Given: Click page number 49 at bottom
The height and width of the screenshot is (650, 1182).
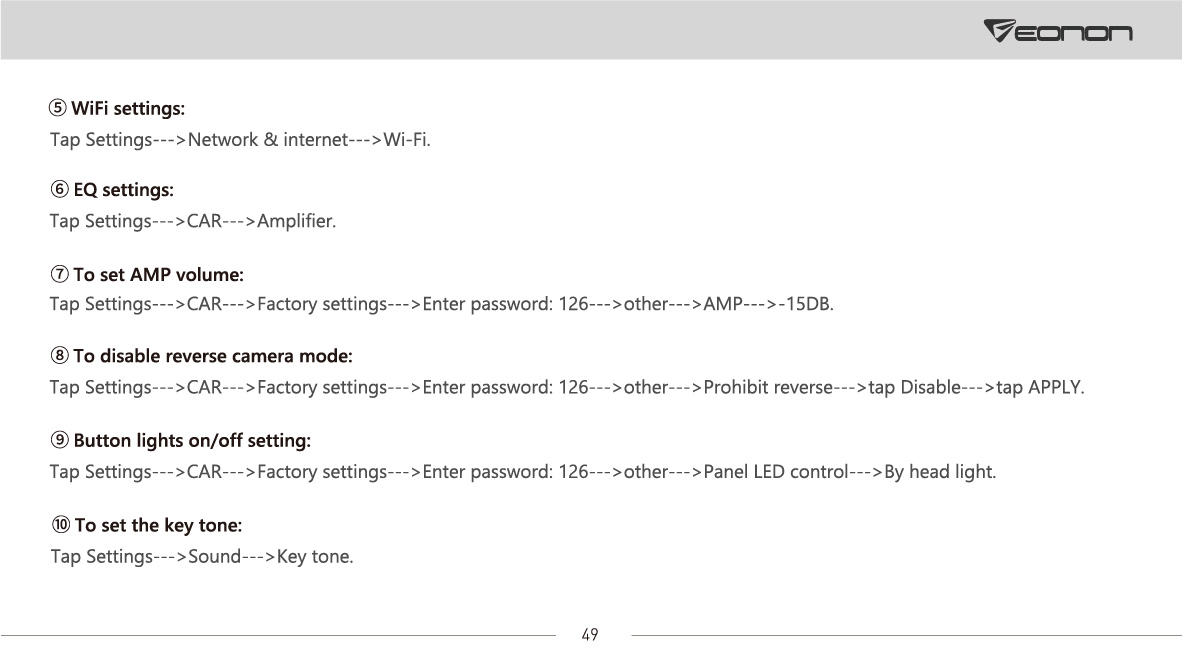Looking at the screenshot, I should (590, 635).
